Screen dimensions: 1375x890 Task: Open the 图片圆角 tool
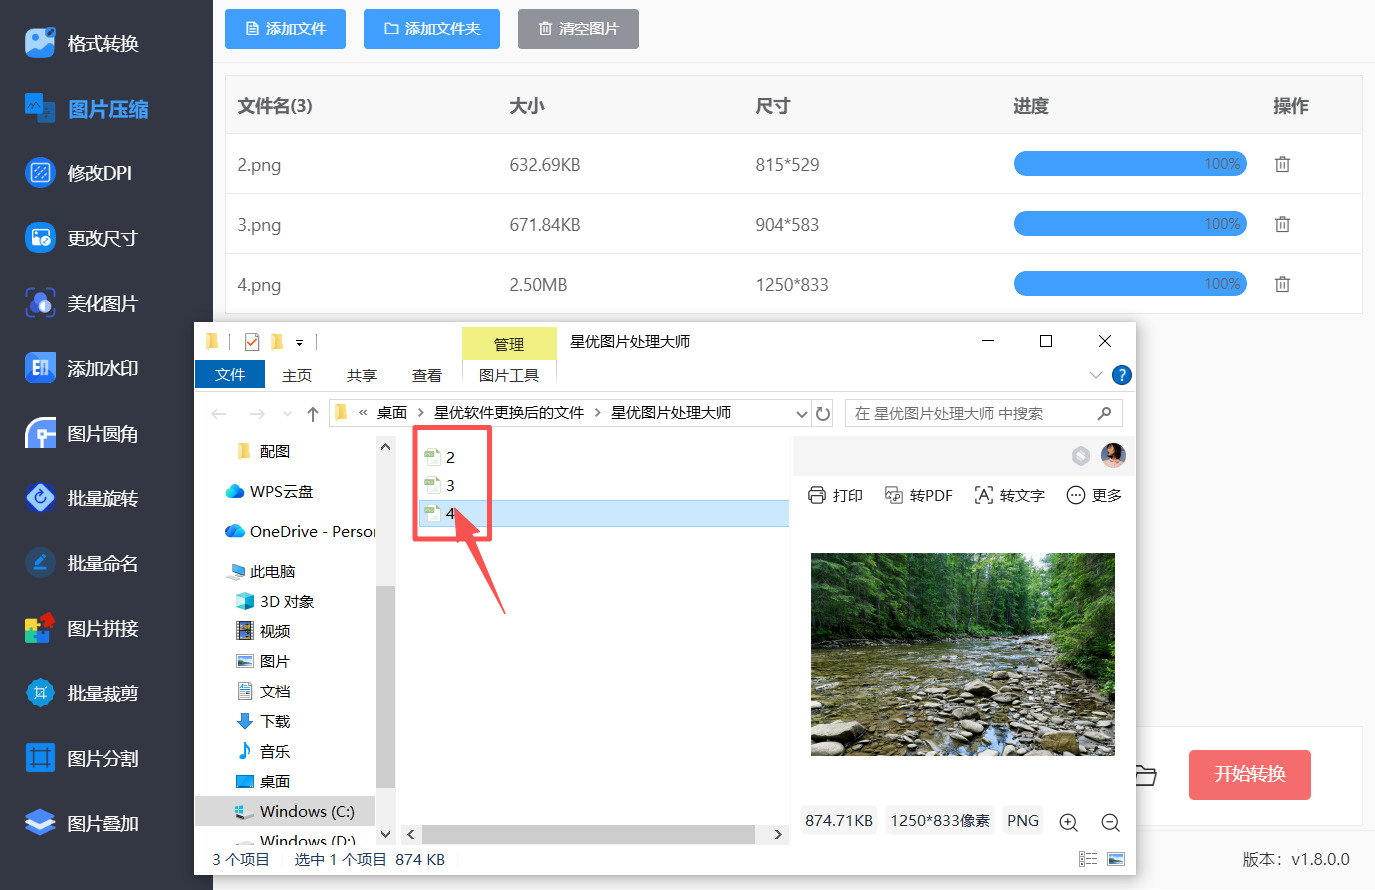(82, 433)
